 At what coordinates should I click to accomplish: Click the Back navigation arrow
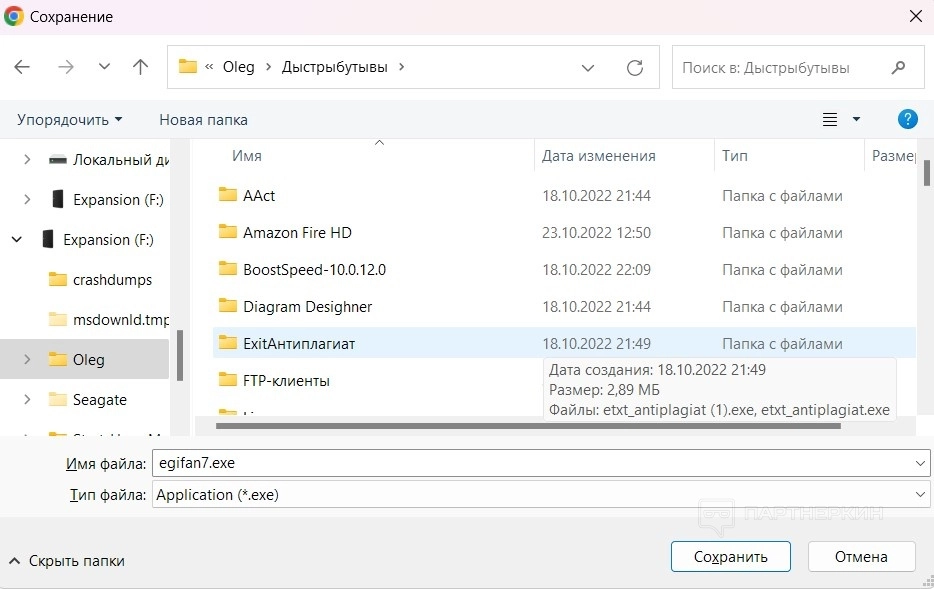pos(22,67)
